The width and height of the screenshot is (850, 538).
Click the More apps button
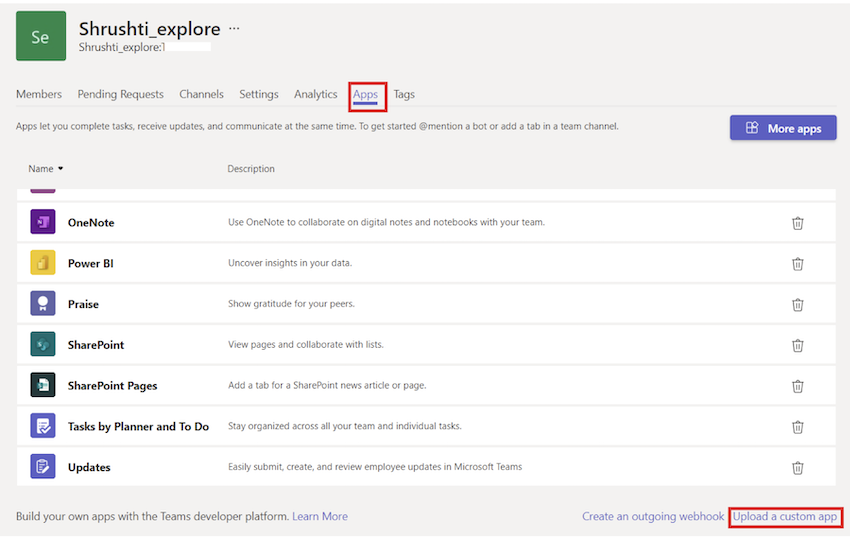(x=783, y=128)
